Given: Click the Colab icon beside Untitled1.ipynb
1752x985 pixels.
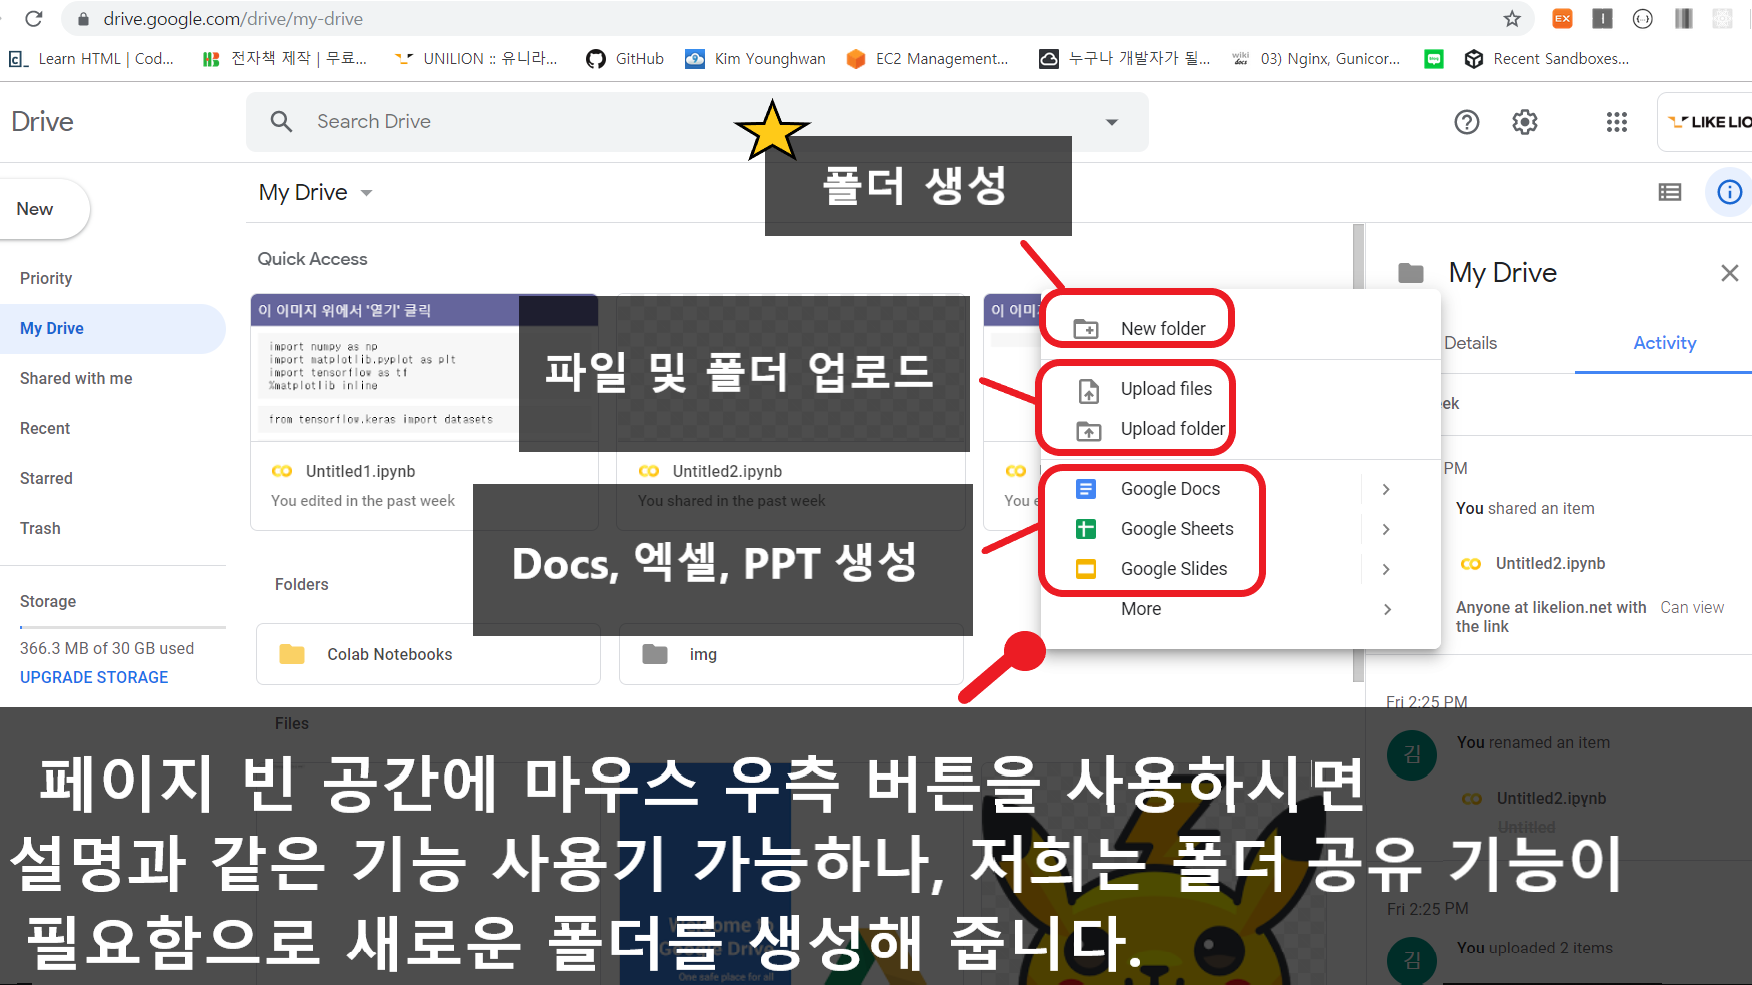Looking at the screenshot, I should click(x=282, y=471).
